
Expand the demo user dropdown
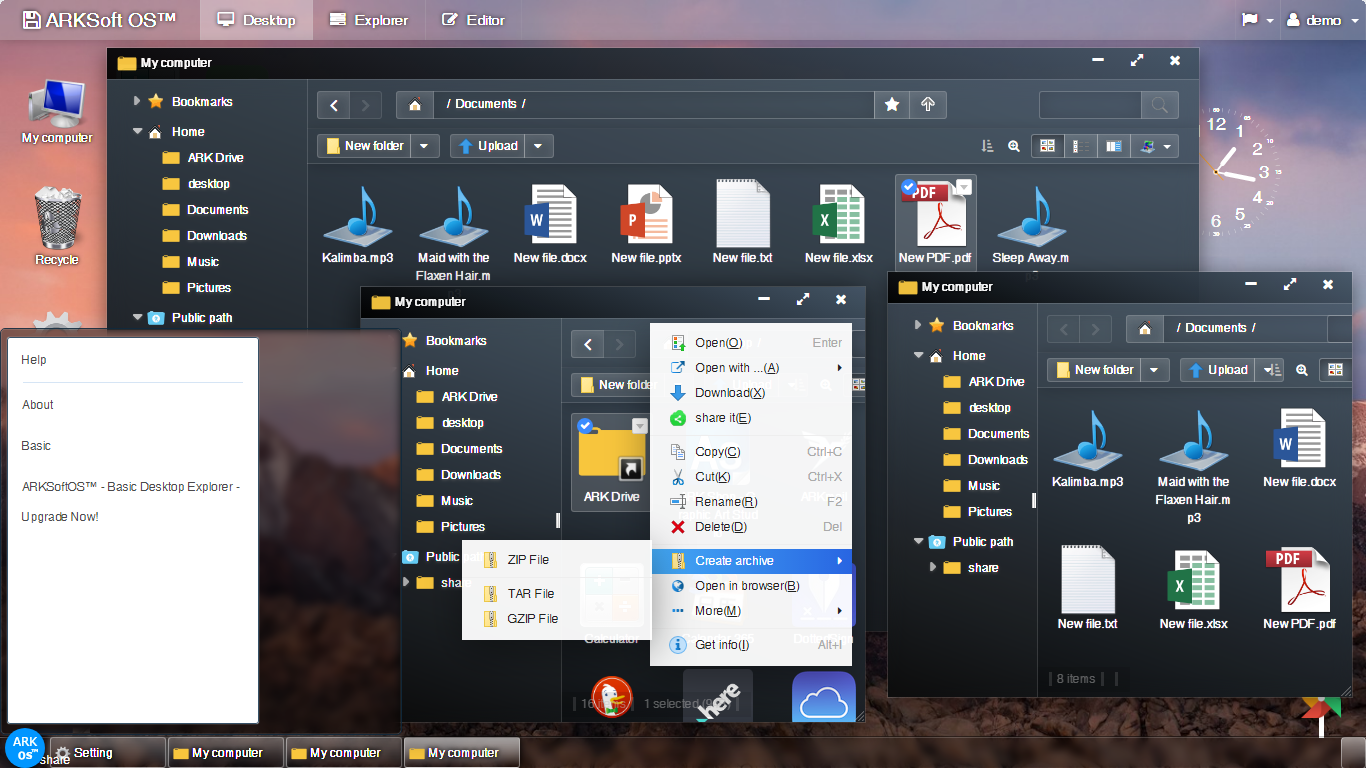click(1314, 20)
